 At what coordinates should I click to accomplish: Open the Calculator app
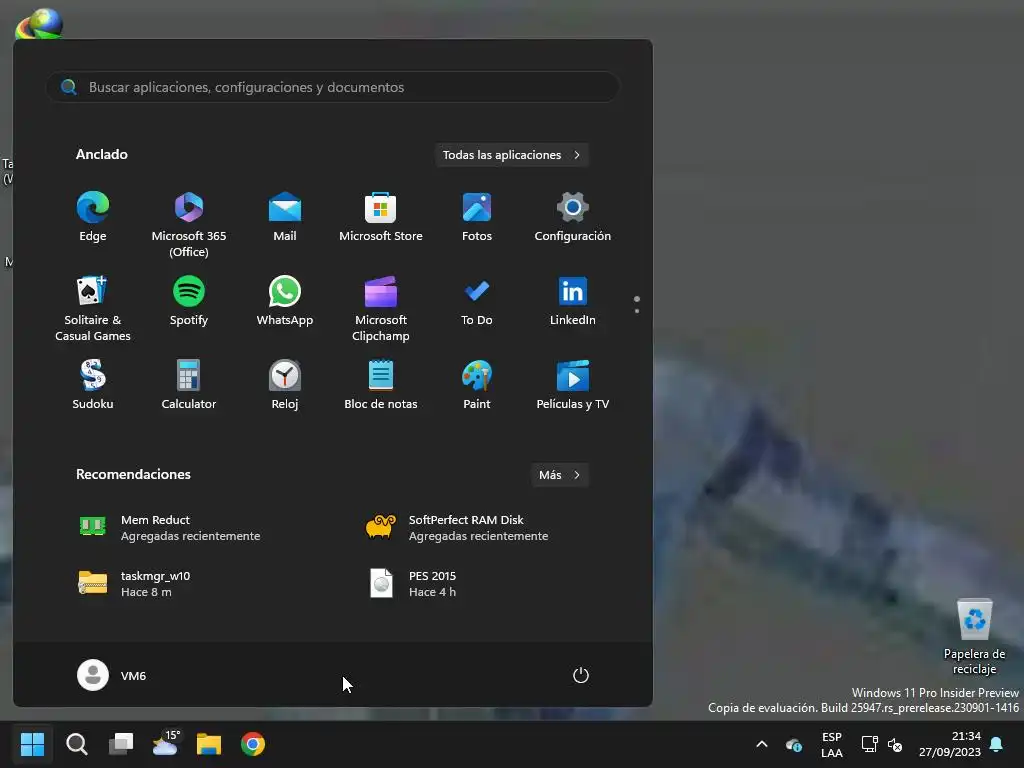click(189, 385)
